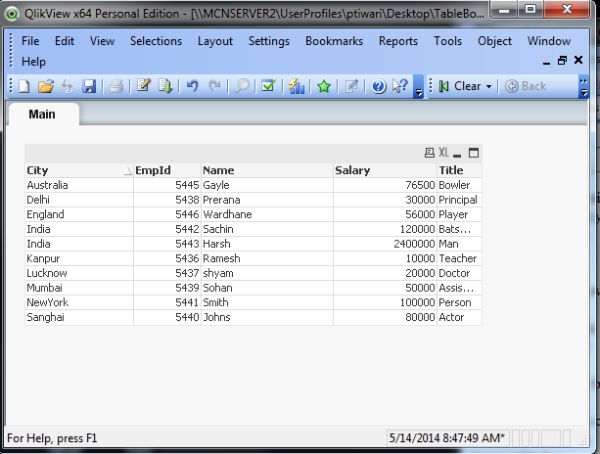Open Help Topics with the question mark icon
The height and width of the screenshot is (454, 600).
click(379, 87)
